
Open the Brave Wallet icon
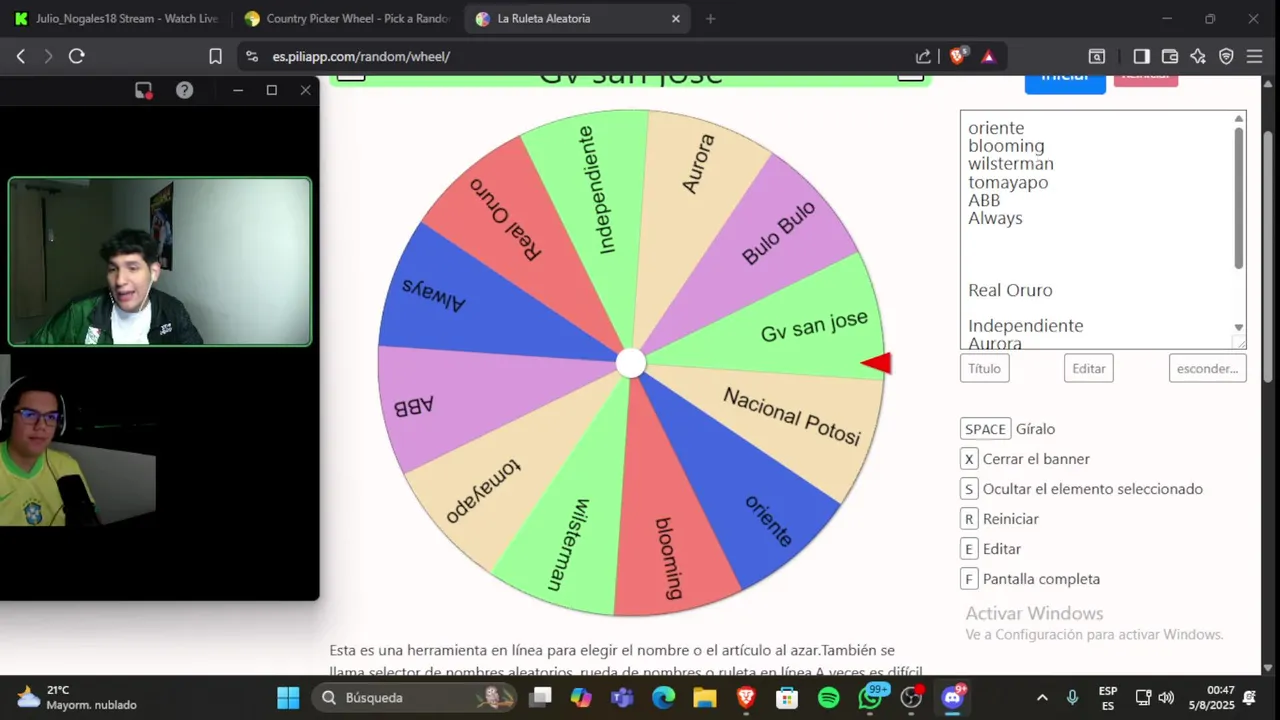point(1170,57)
